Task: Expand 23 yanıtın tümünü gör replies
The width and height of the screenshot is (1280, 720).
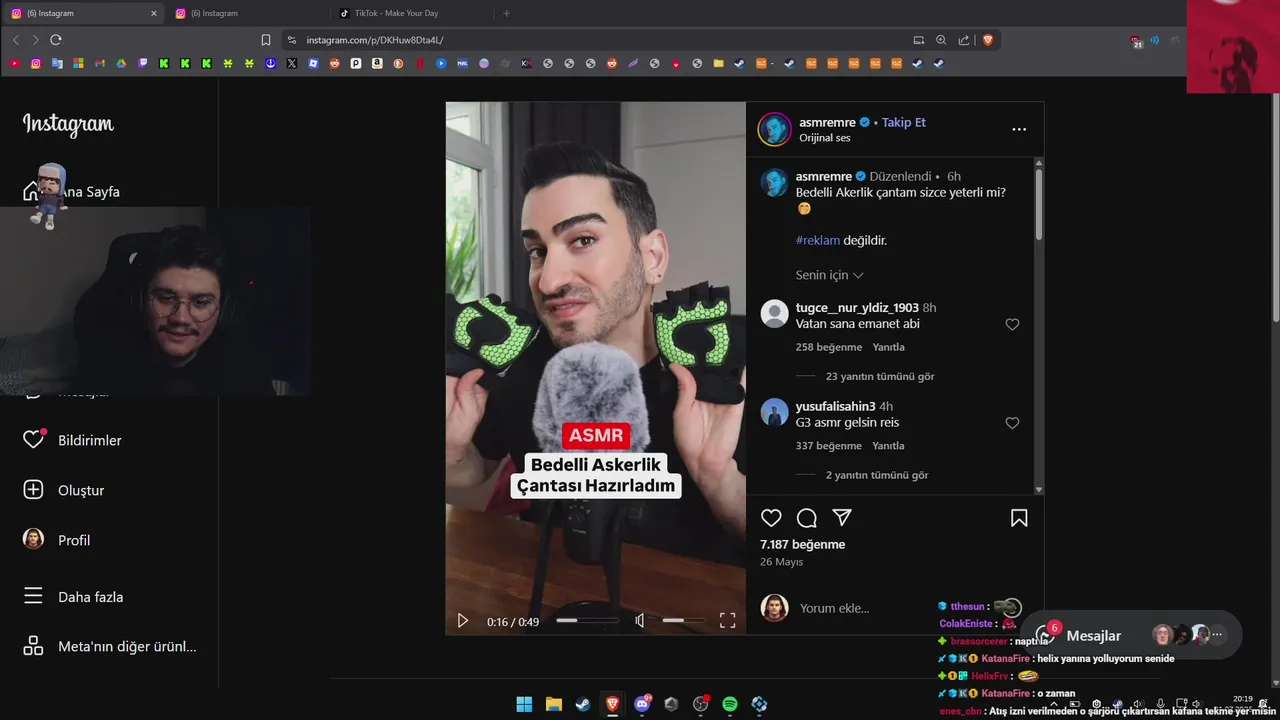Action: (880, 377)
